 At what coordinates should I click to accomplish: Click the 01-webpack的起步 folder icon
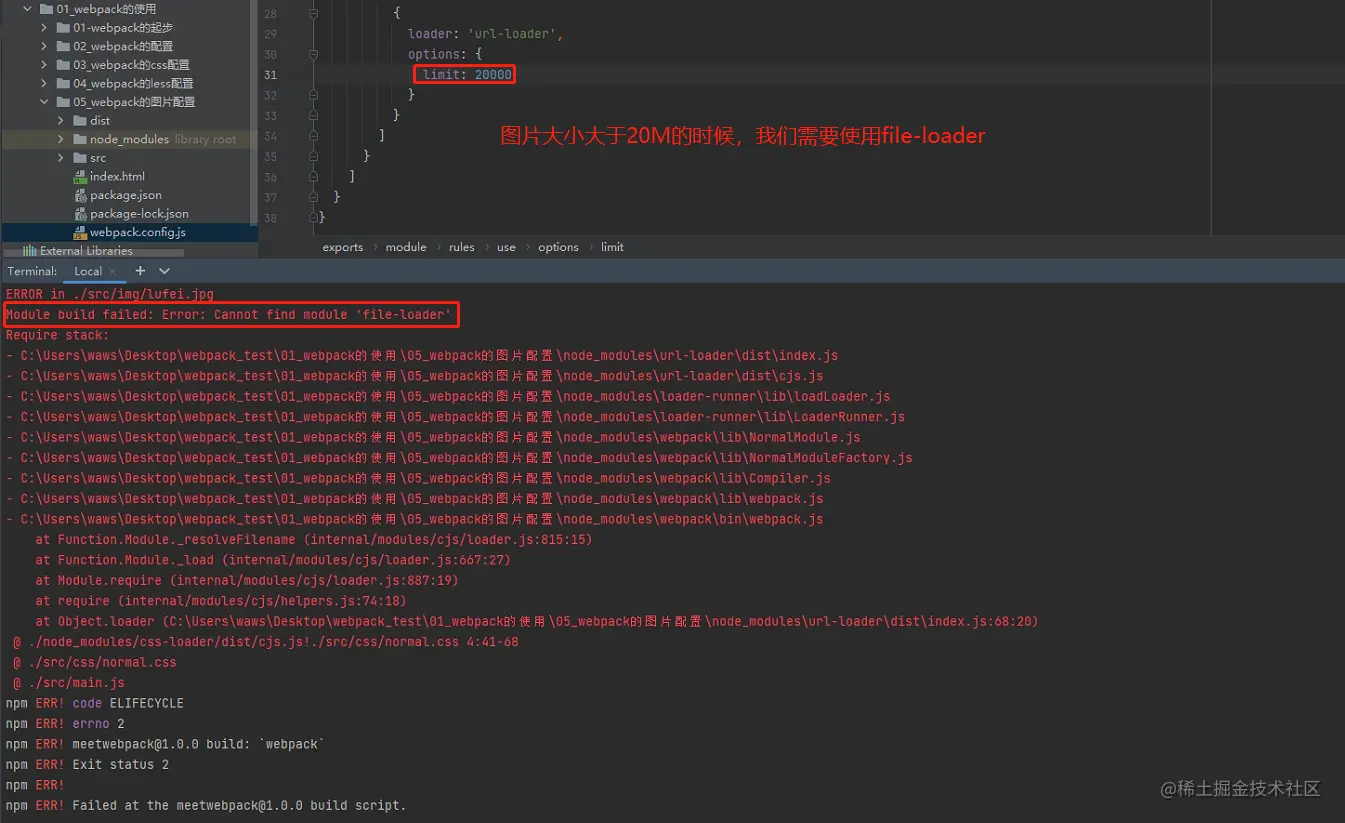63,28
